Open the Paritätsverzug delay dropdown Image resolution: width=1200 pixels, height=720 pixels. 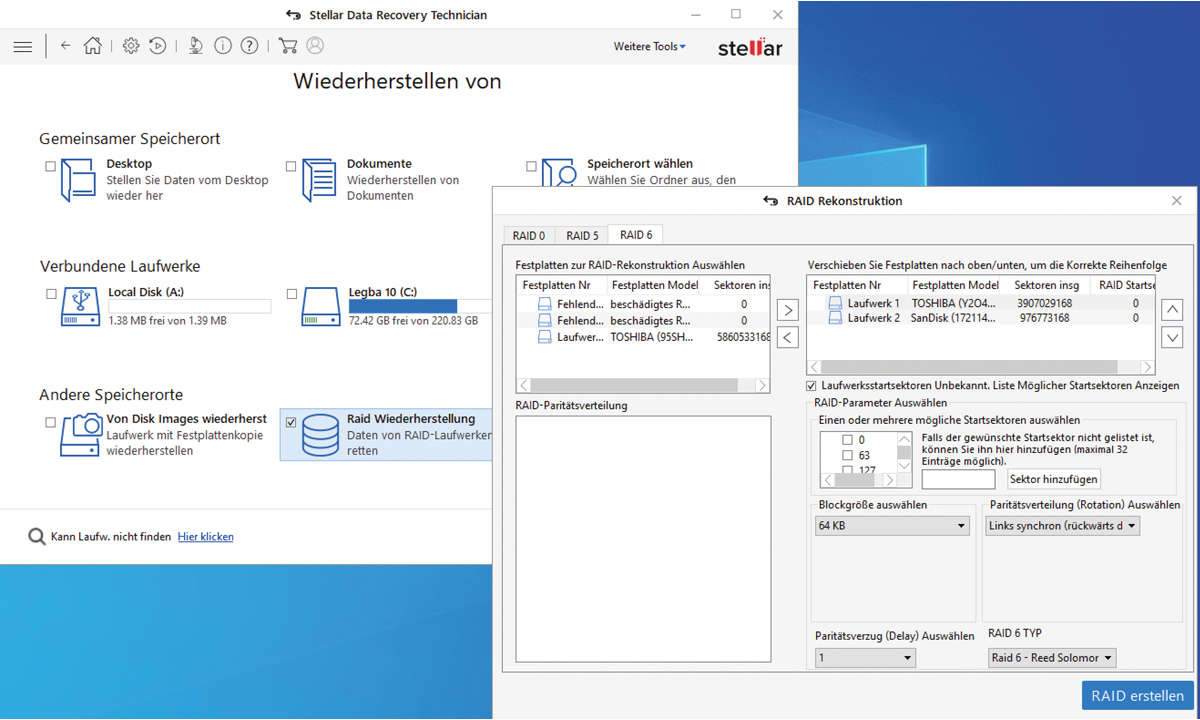click(865, 658)
